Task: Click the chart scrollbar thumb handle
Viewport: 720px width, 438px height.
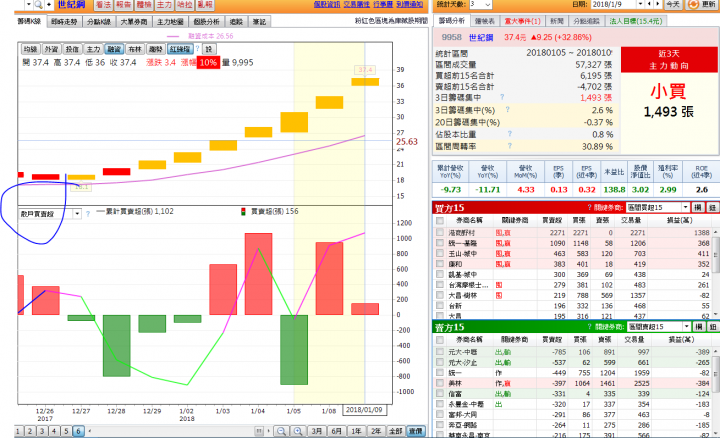Action: pos(259,431)
